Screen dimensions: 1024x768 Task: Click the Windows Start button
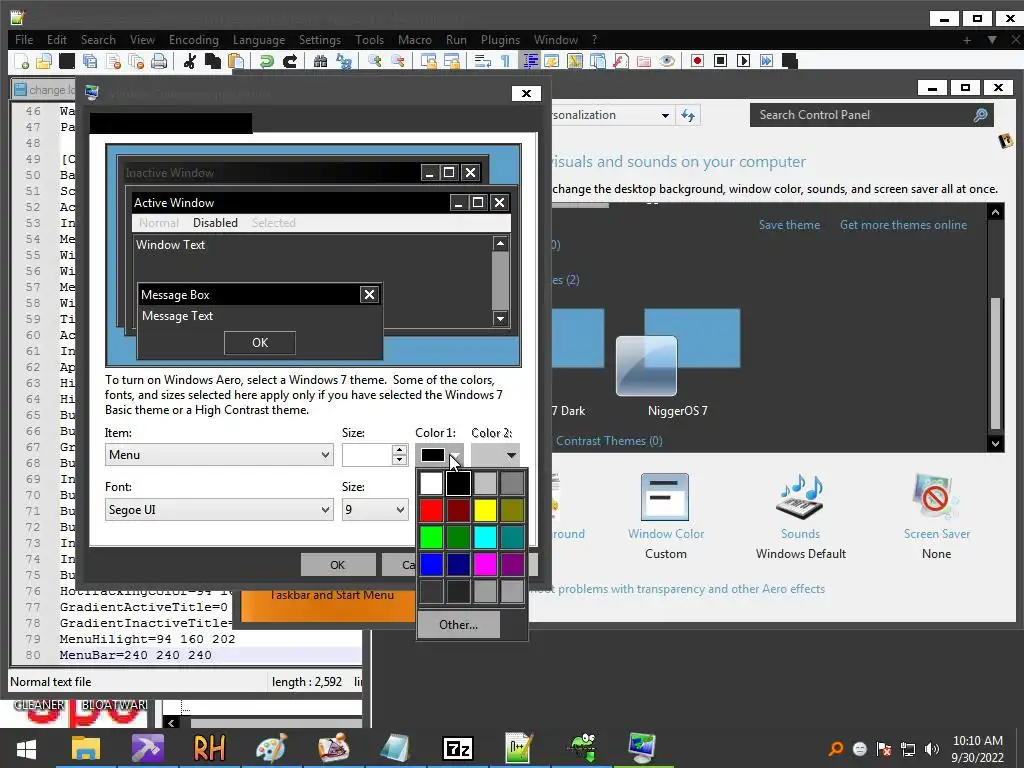pos(26,748)
